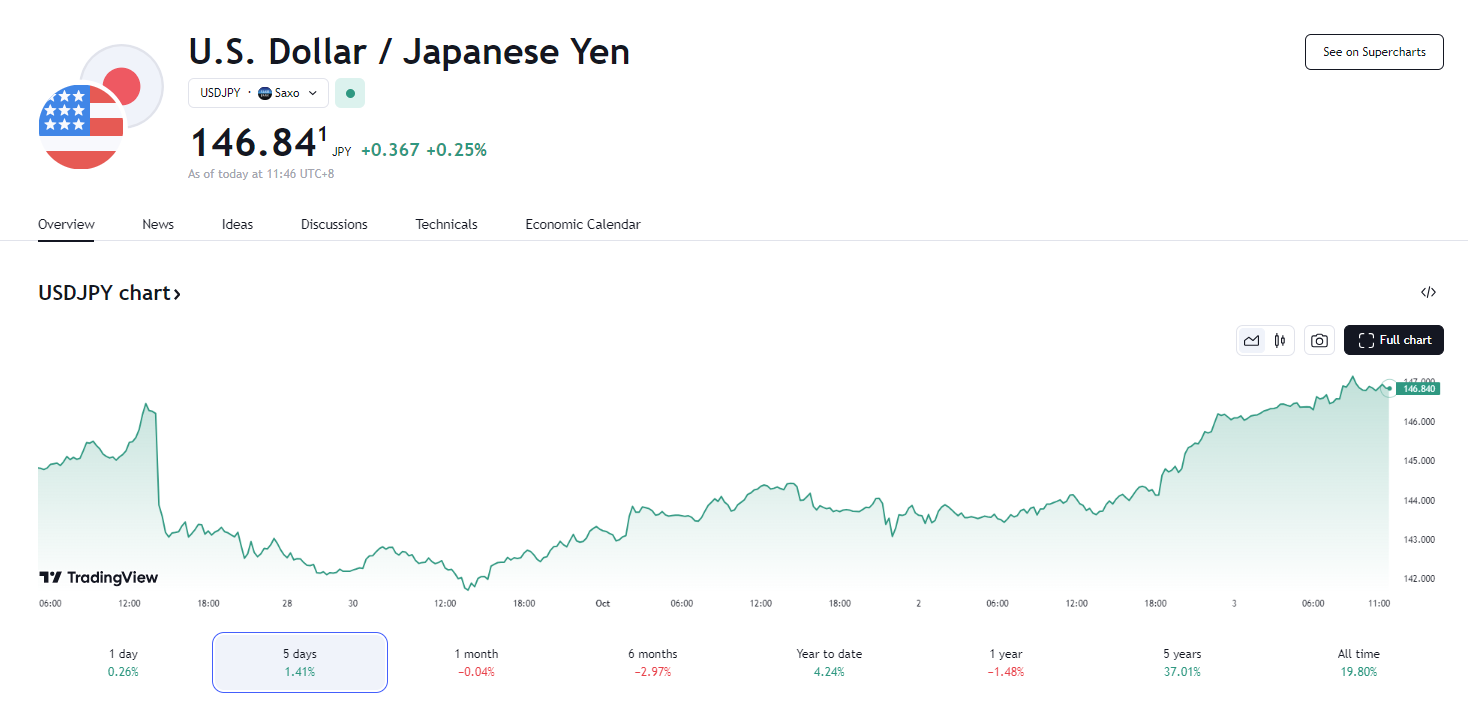Switch to the 5 years range
The height and width of the screenshot is (704, 1468).
pos(1181,661)
